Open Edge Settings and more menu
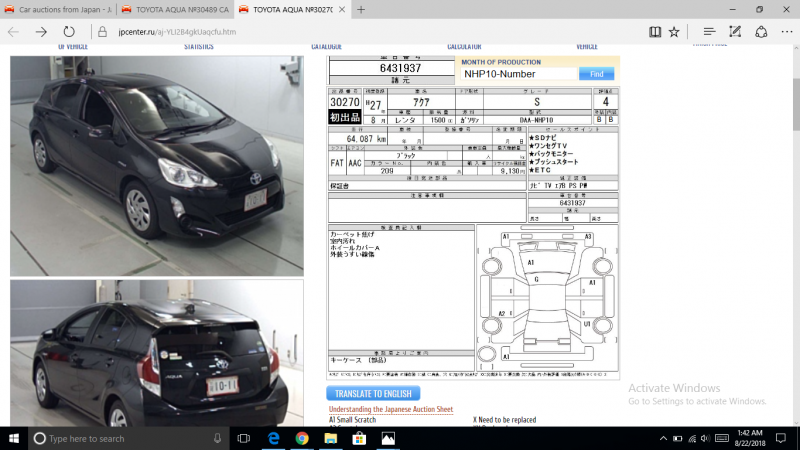800x450 pixels. click(x=787, y=32)
